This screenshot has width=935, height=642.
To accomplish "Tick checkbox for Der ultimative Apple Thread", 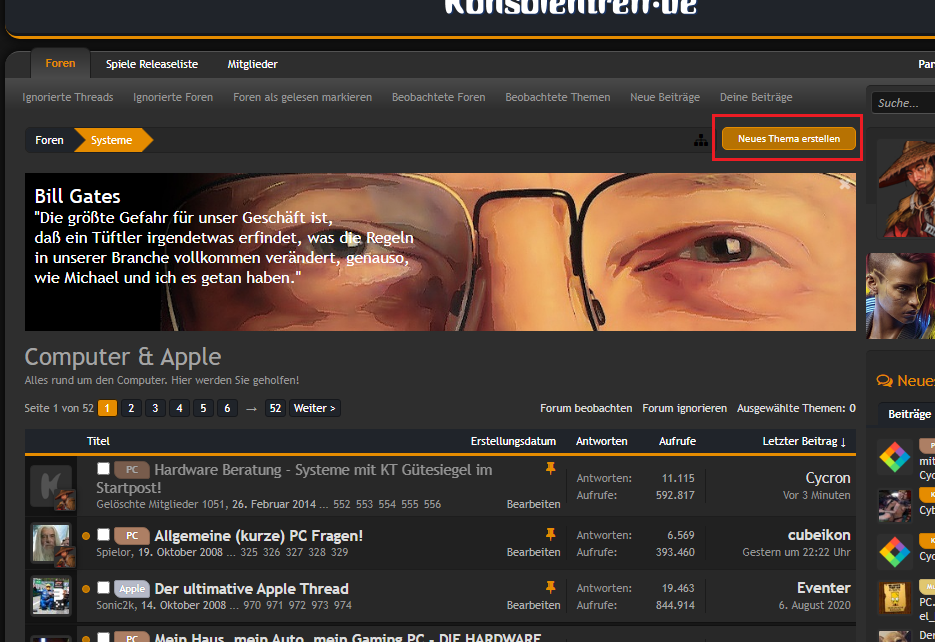I will pyautogui.click(x=103, y=587).
